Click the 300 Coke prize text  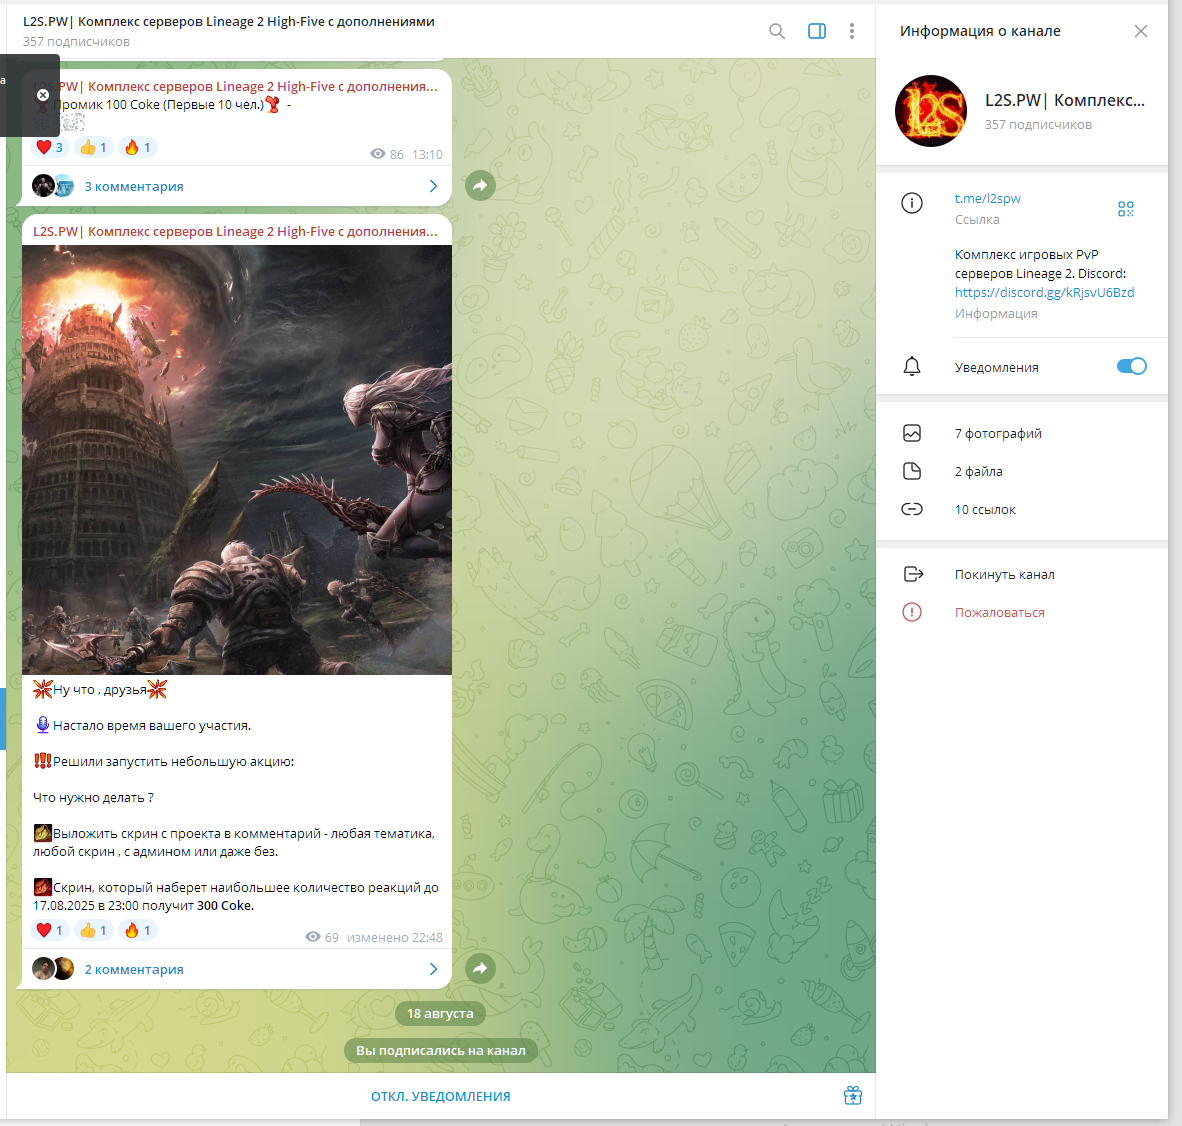(x=225, y=906)
